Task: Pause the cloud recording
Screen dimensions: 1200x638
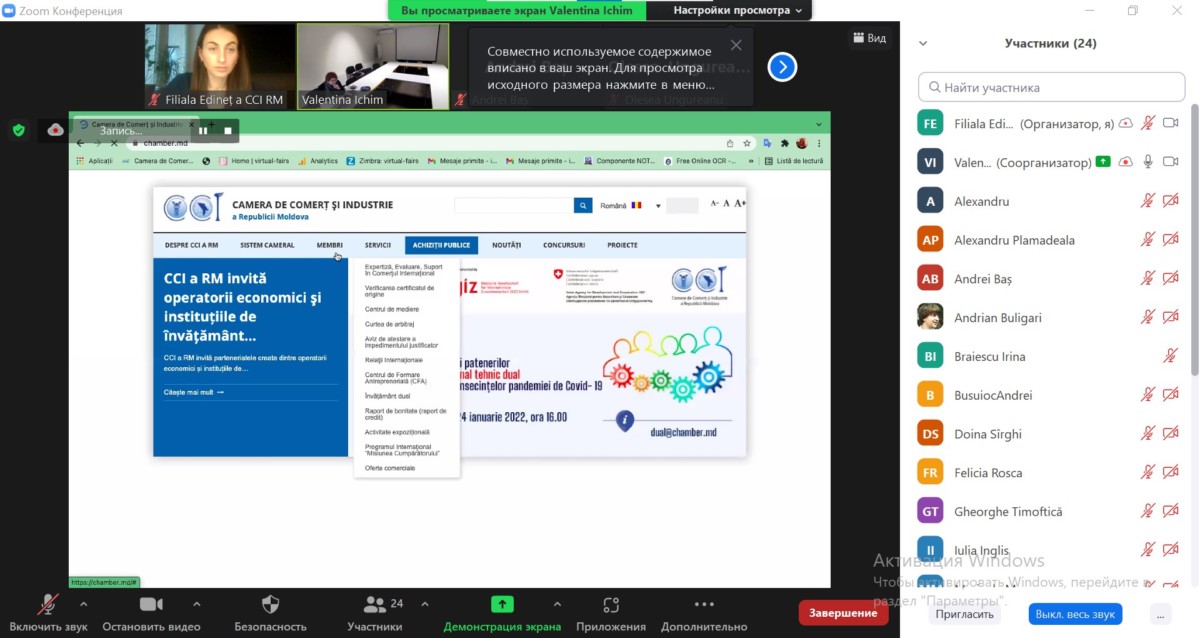Action: pos(203,130)
